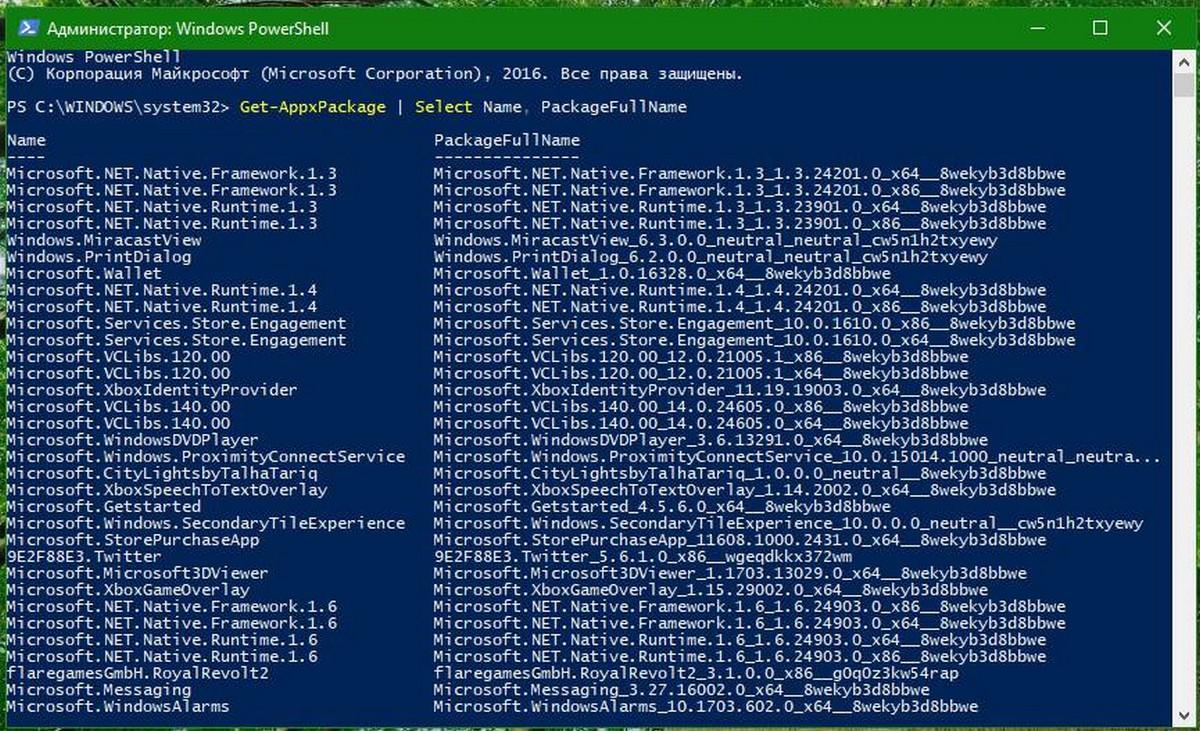Image resolution: width=1200 pixels, height=731 pixels.
Task: Click the Name column header
Action: tap(26, 141)
